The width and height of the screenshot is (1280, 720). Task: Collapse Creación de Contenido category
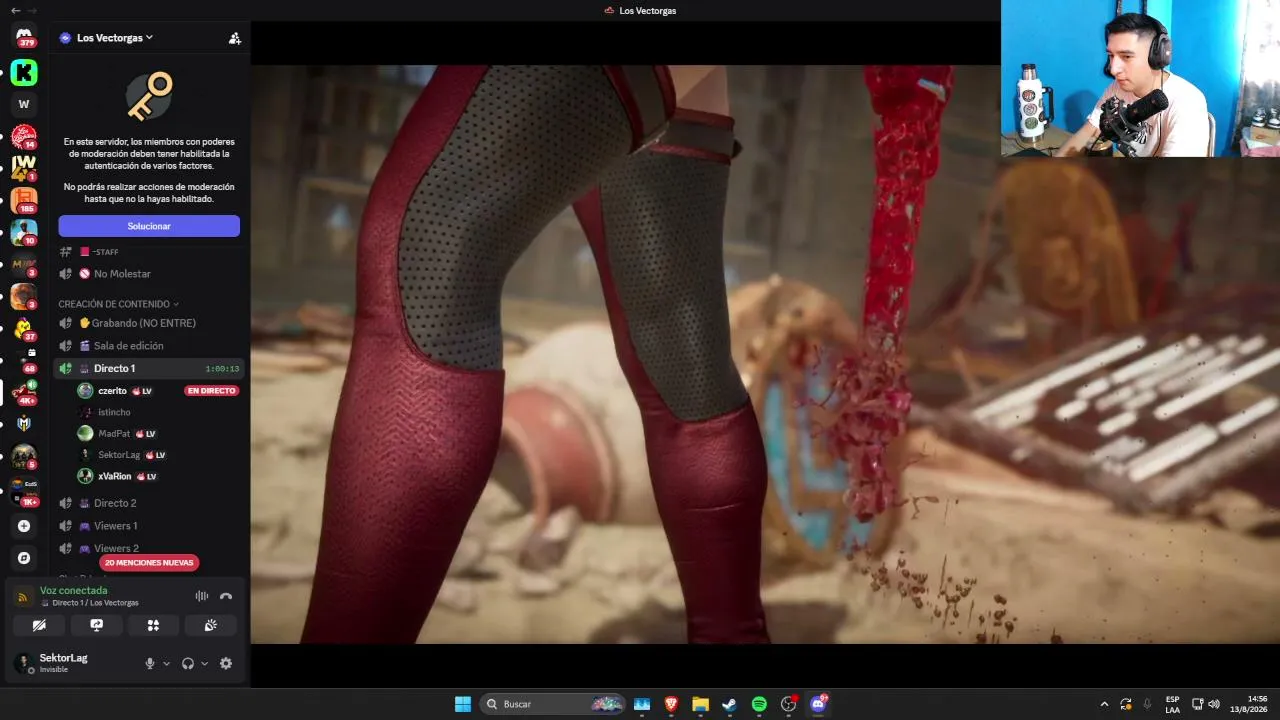[x=118, y=304]
